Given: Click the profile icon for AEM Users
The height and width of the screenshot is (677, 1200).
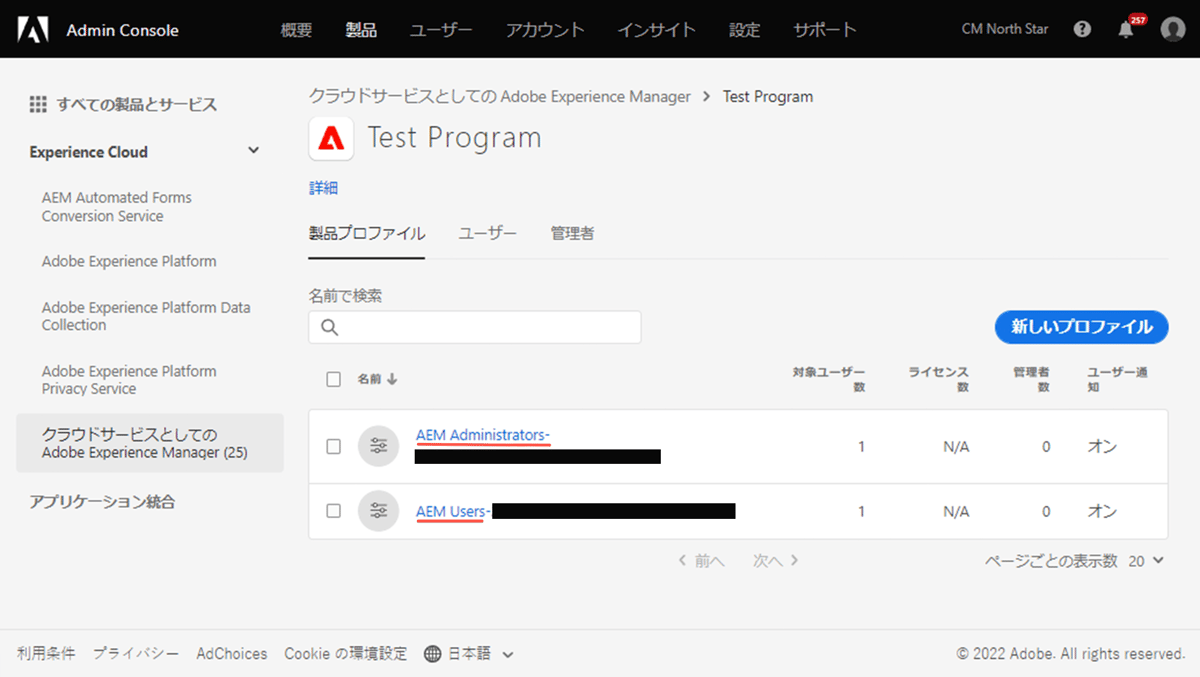Looking at the screenshot, I should (x=378, y=511).
